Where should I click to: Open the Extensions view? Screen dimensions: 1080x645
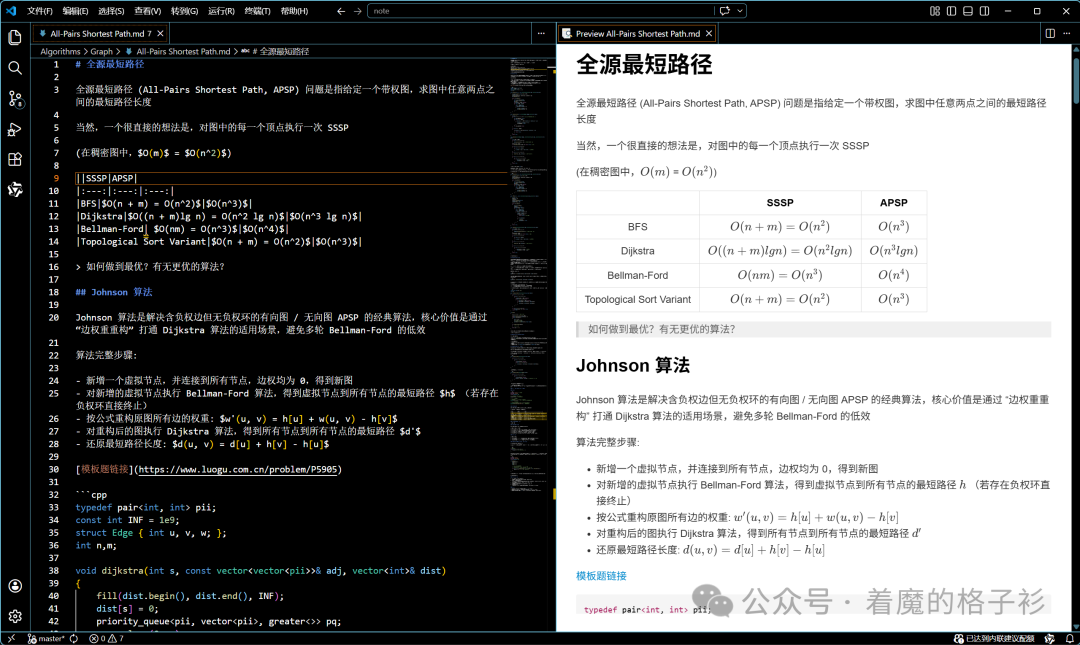tap(14, 159)
